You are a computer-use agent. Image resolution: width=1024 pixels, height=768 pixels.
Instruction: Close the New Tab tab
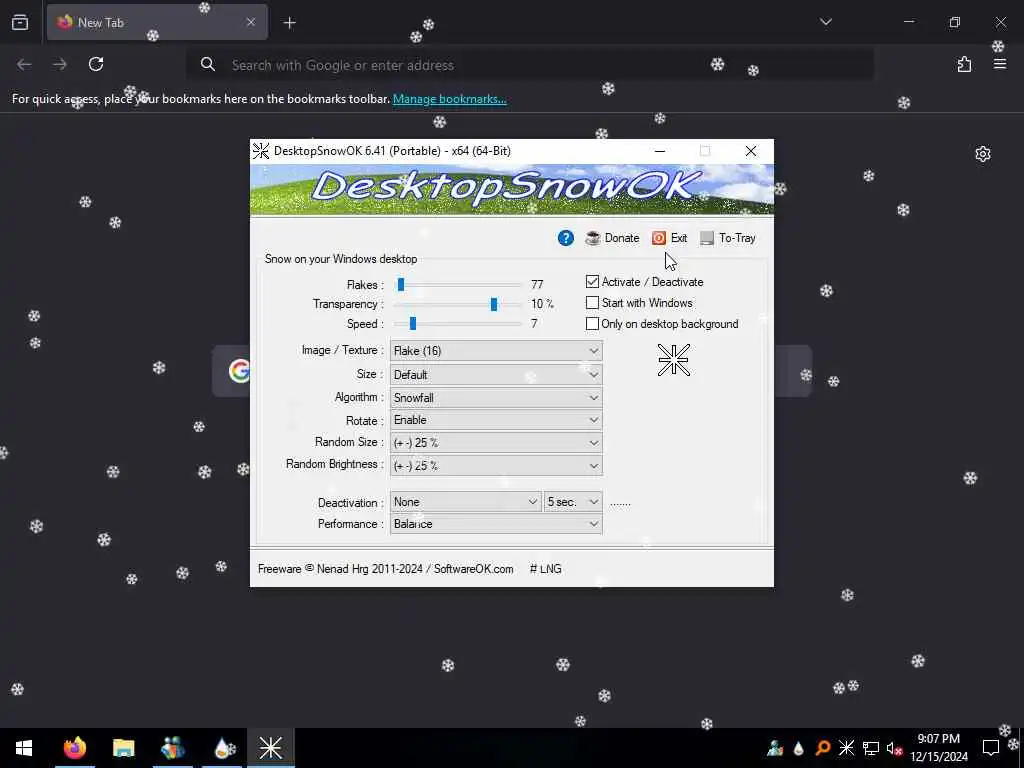[251, 22]
